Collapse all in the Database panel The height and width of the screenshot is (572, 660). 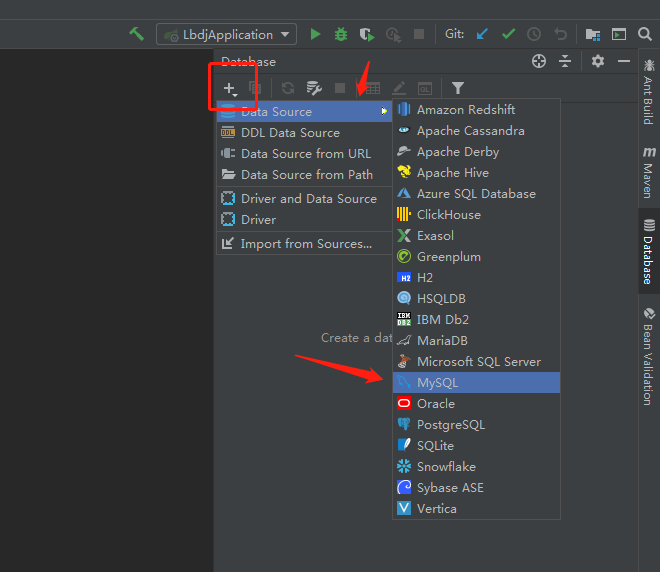click(x=565, y=61)
